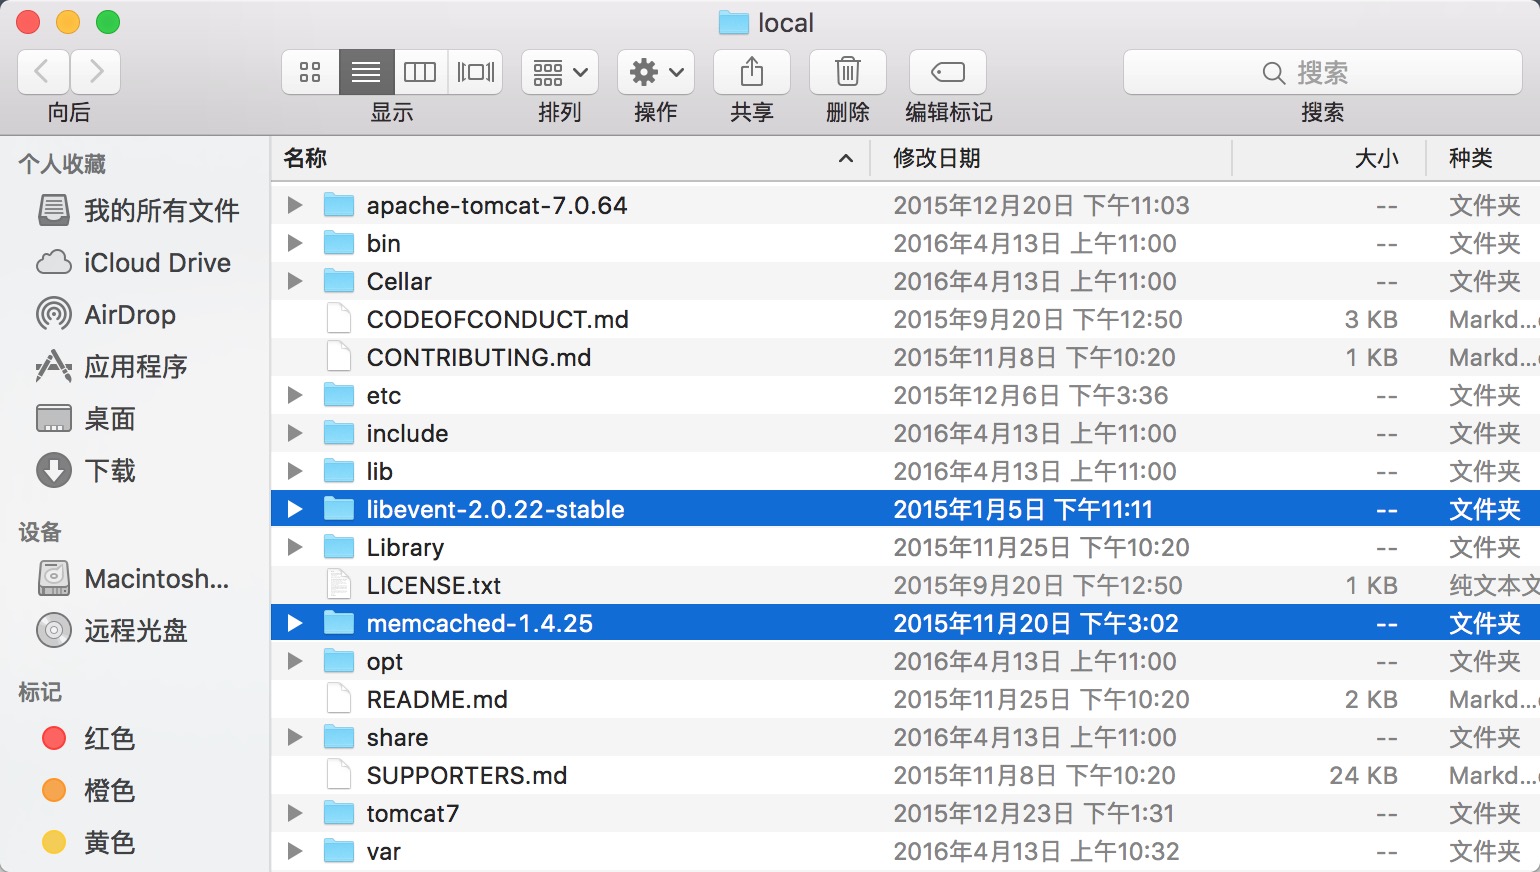Screen dimensions: 1540x872
Task: Click the opt folder icon
Action: (x=339, y=661)
